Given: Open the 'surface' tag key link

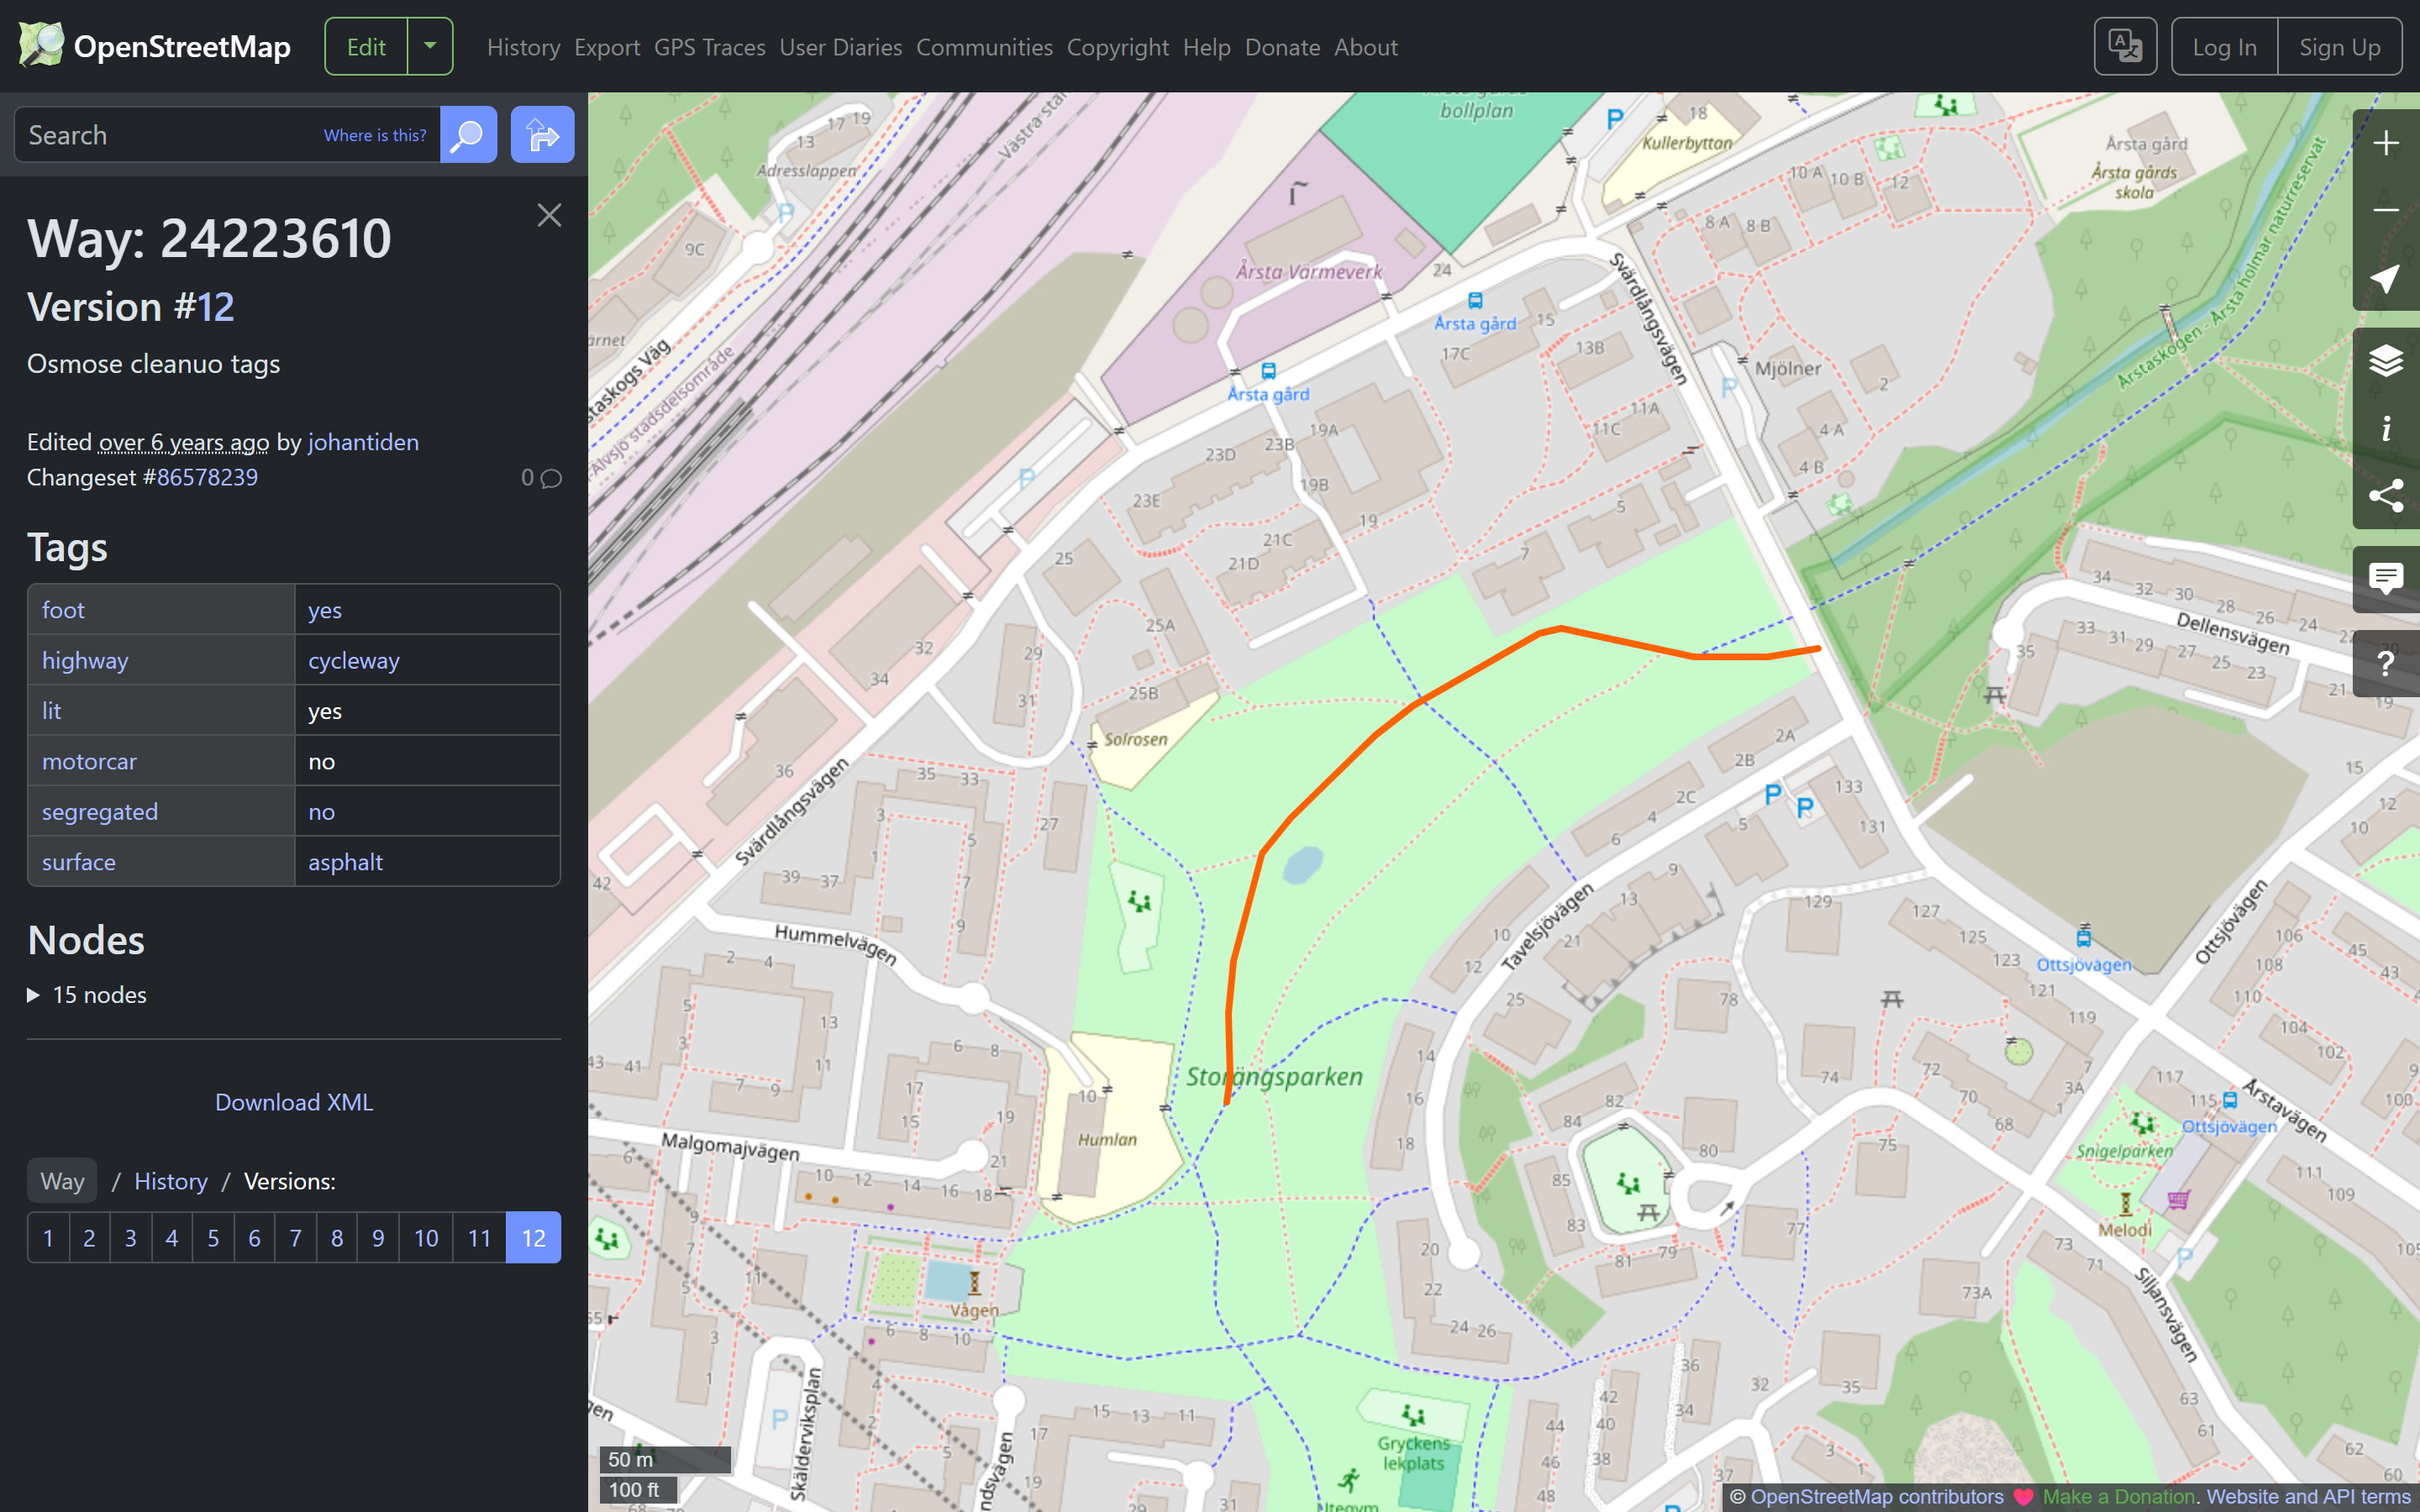Looking at the screenshot, I should (x=78, y=862).
